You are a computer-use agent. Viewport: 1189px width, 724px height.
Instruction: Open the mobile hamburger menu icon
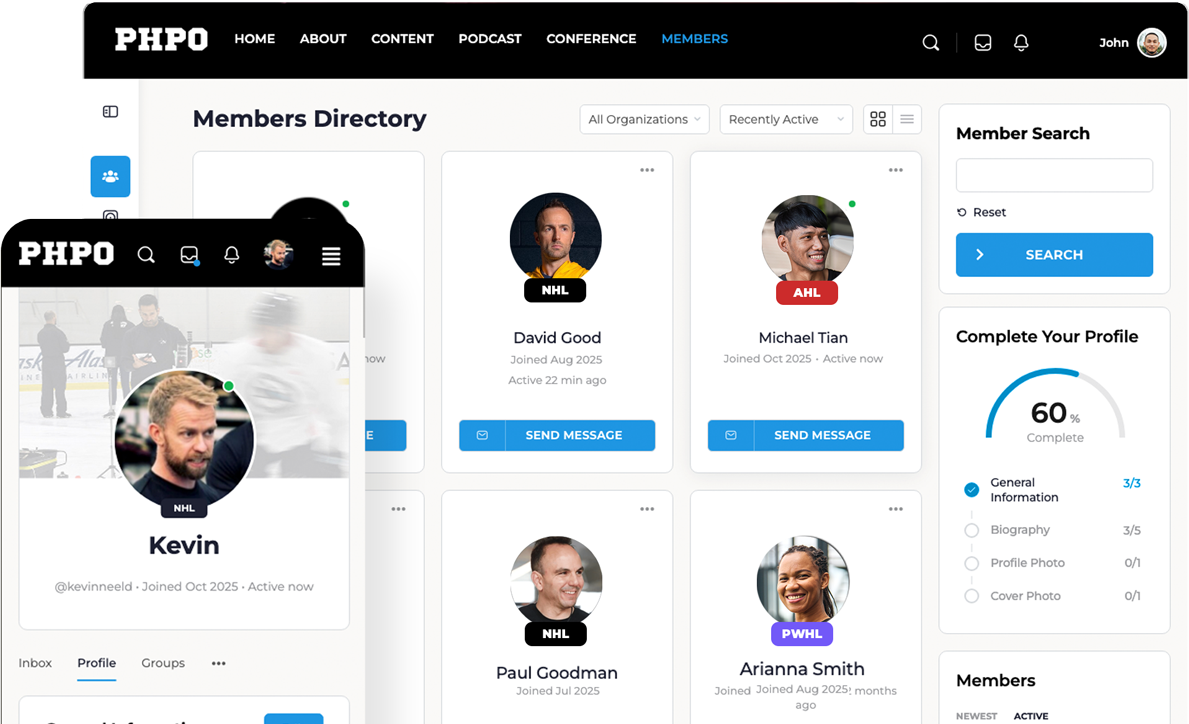pos(331,256)
